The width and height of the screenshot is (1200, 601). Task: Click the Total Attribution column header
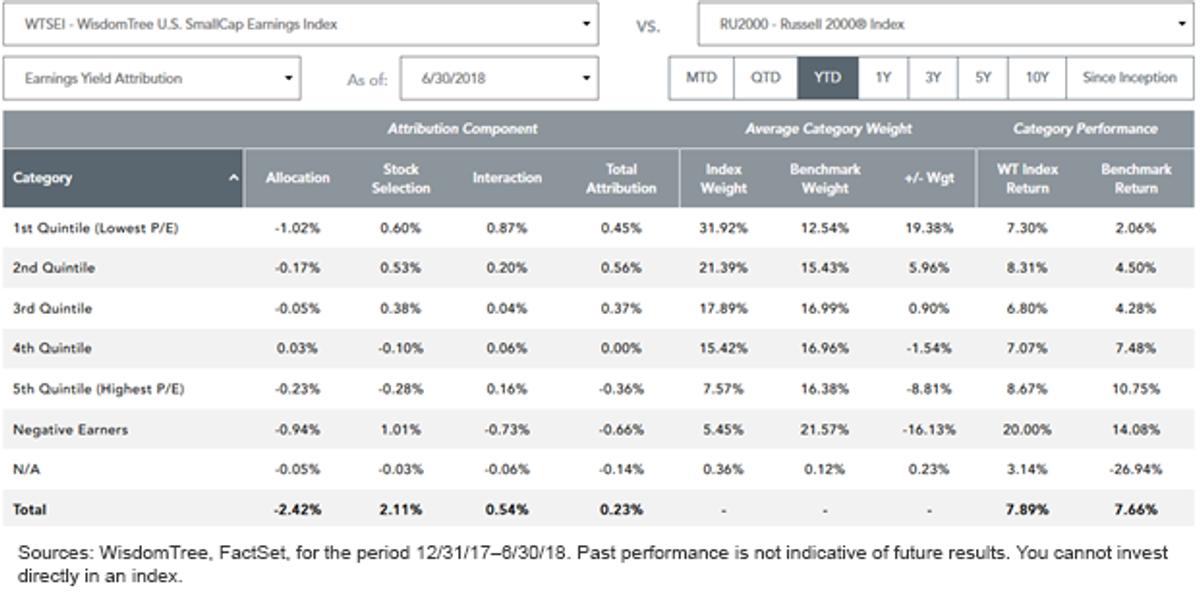point(621,178)
